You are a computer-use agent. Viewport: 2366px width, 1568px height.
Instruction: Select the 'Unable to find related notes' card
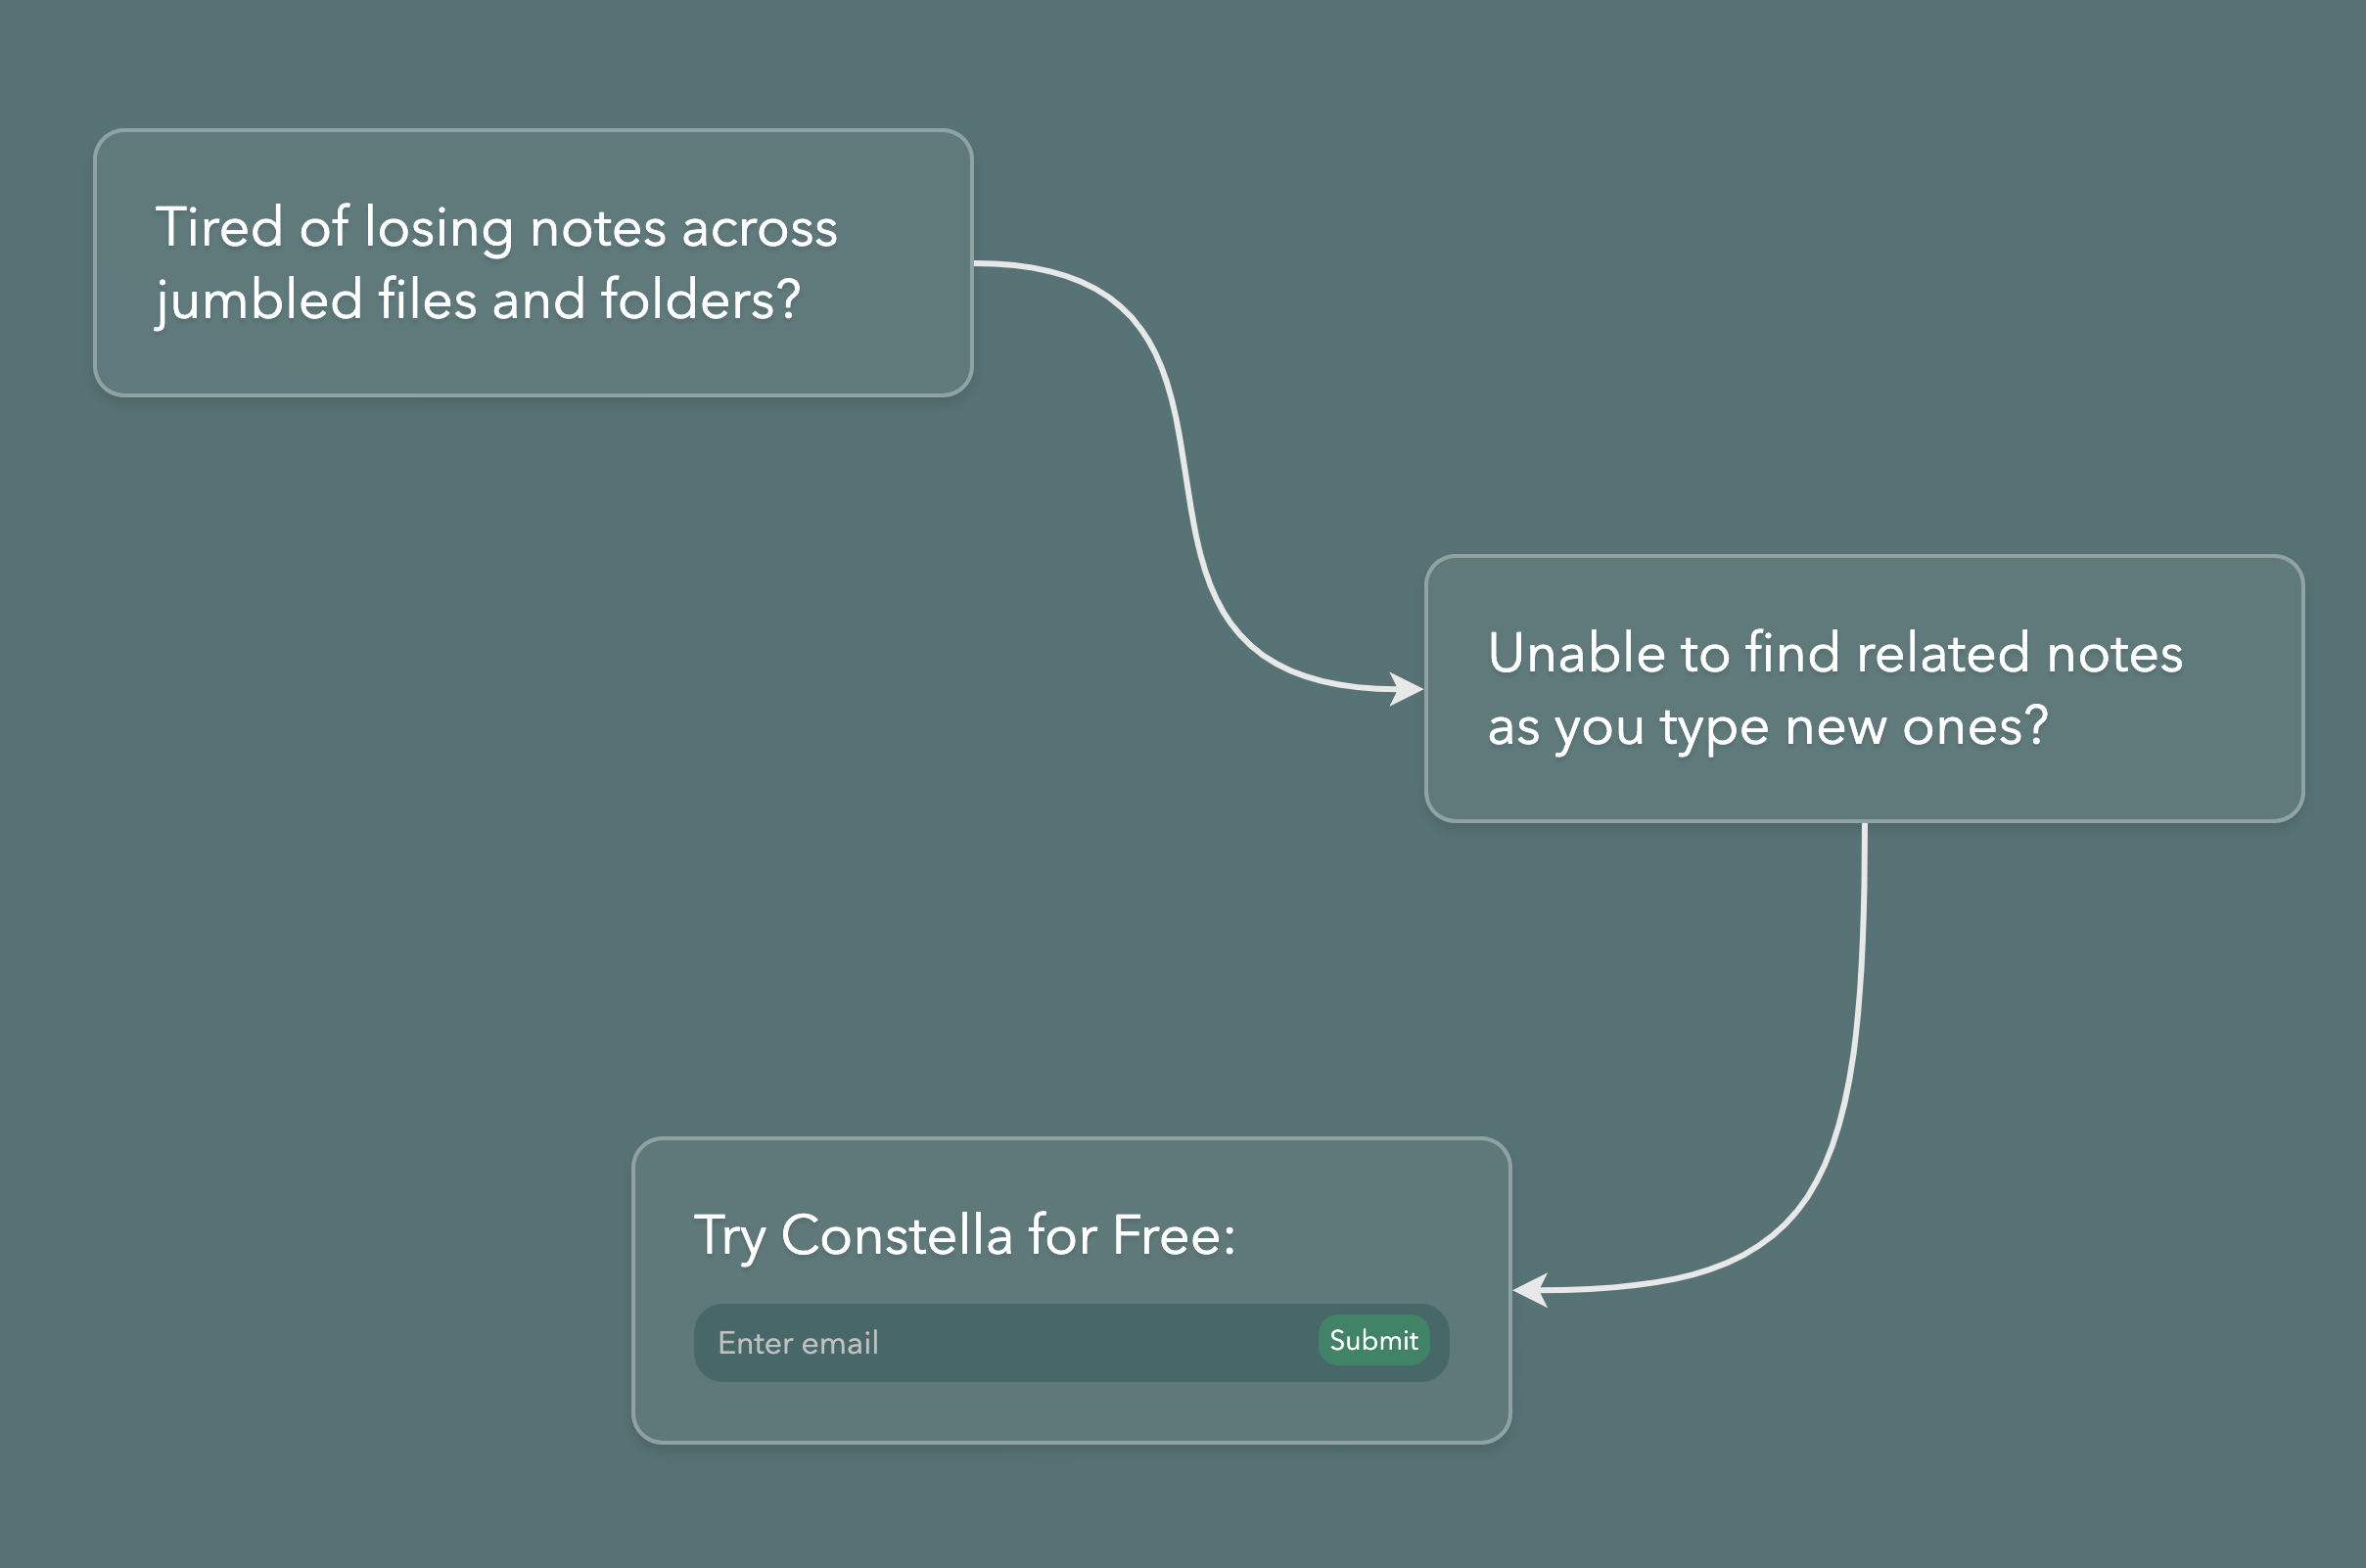[1864, 689]
